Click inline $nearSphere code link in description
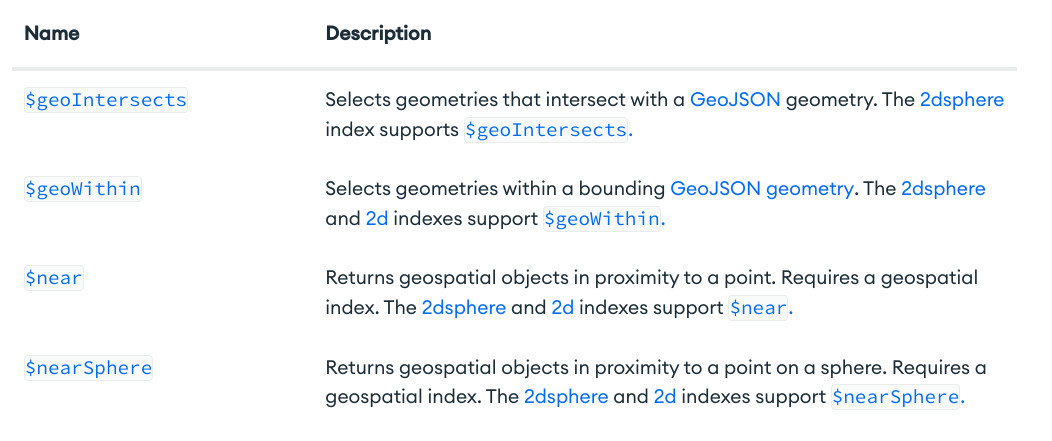This screenshot has height=441, width=1052. pos(895,396)
